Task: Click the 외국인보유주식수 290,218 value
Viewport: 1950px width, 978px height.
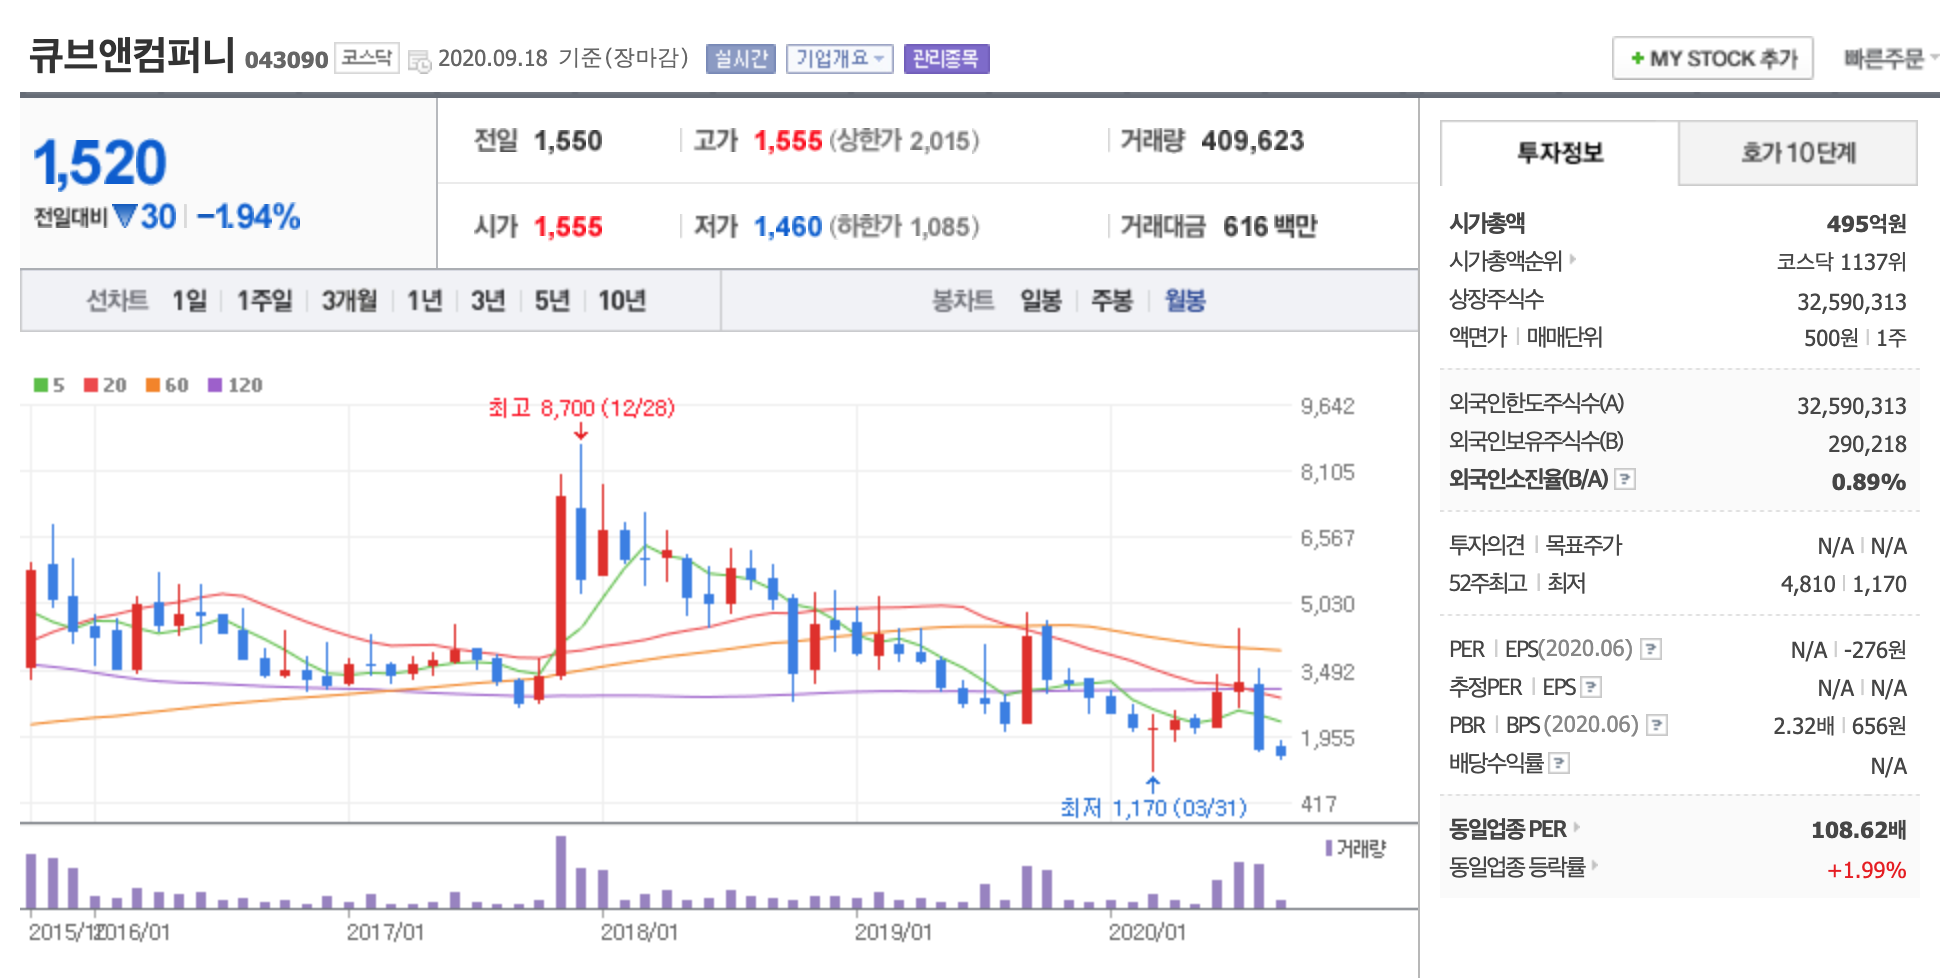Action: pyautogui.click(x=1867, y=444)
